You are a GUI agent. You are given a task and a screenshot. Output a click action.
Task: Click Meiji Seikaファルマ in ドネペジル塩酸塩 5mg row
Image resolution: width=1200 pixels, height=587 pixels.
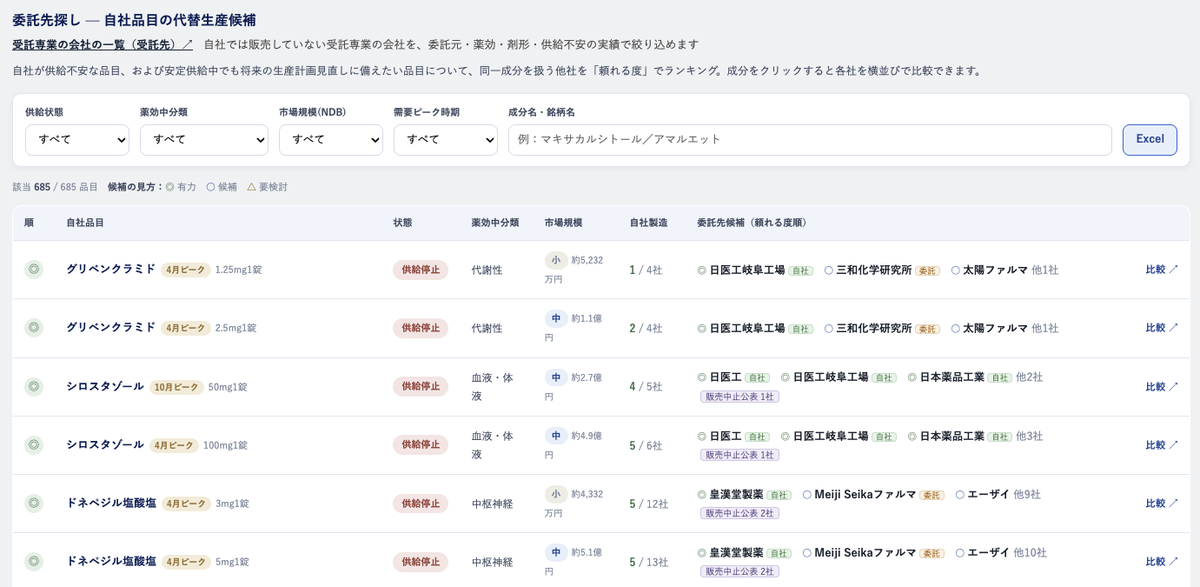[865, 552]
